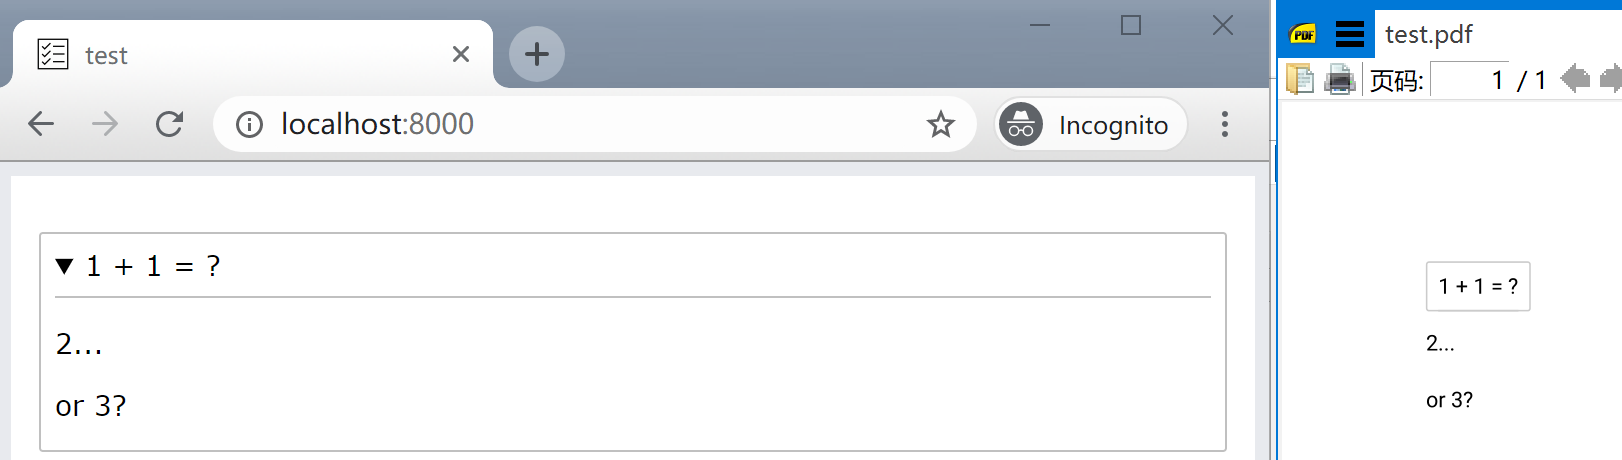This screenshot has height=460, width=1622.
Task: Print the PDF using the printer icon
Action: tap(1339, 79)
